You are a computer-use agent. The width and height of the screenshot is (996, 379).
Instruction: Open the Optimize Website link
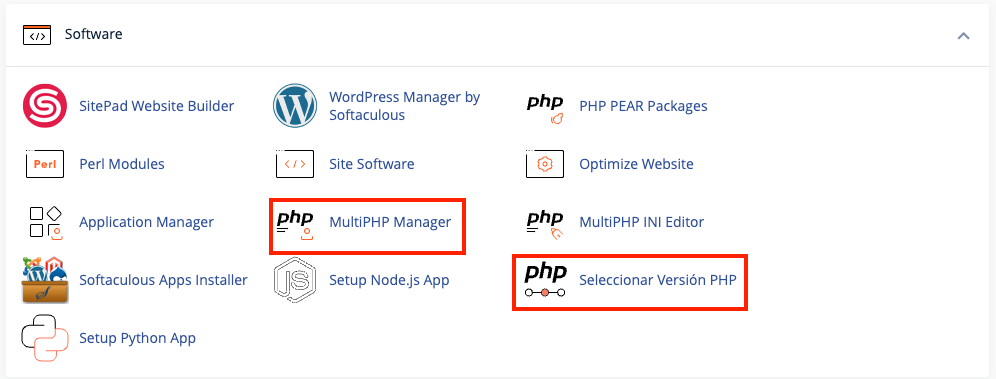click(636, 164)
